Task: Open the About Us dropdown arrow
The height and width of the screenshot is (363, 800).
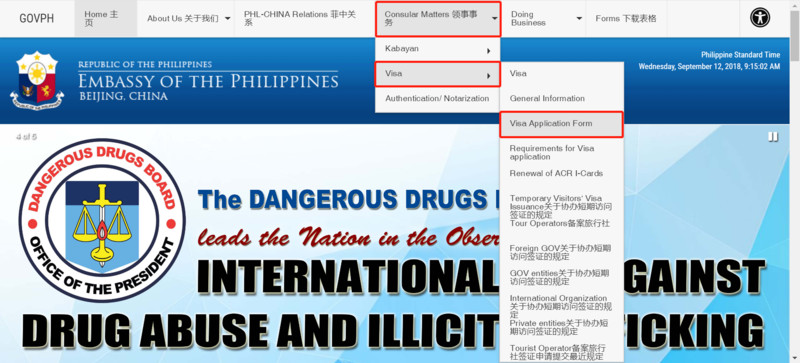Action: [x=228, y=18]
